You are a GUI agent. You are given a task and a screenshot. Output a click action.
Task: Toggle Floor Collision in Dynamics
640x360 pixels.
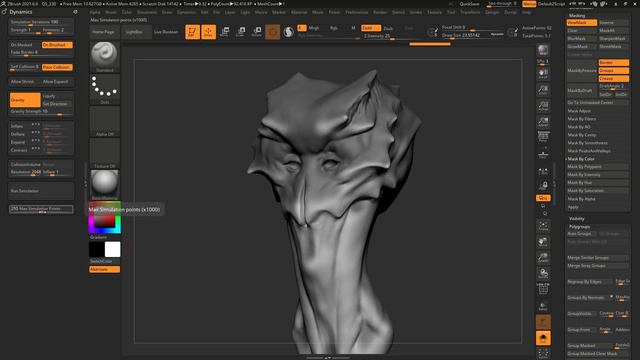point(57,67)
